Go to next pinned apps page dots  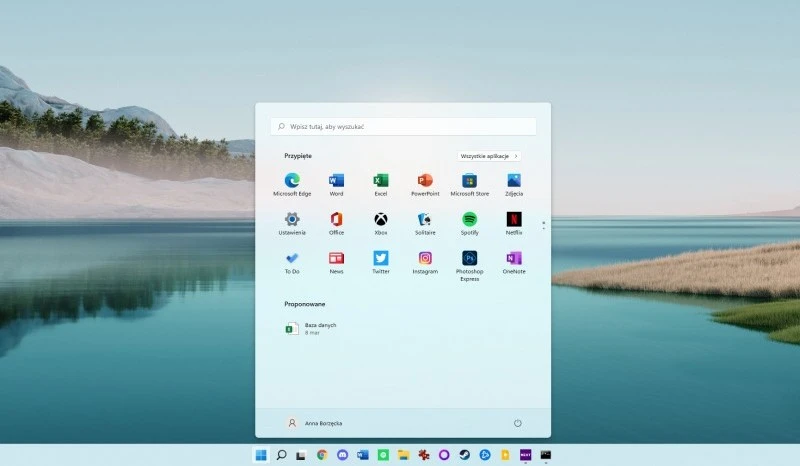(x=543, y=226)
